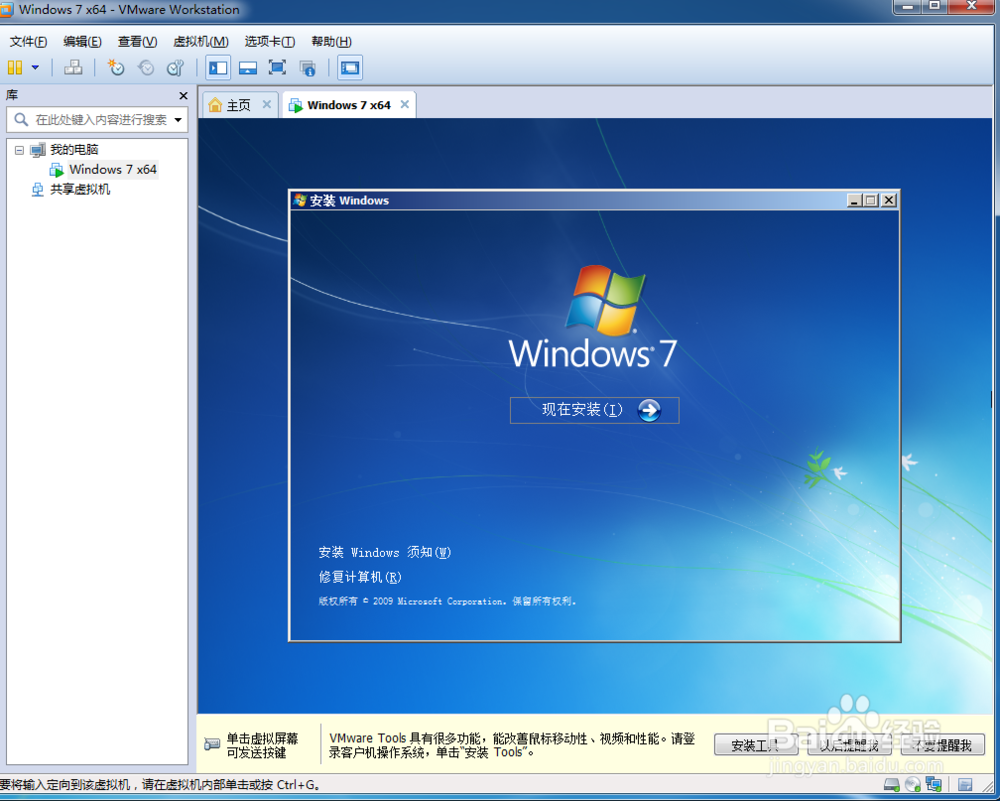
Task: Take a snapshot of this virtual machine
Action: 115,68
